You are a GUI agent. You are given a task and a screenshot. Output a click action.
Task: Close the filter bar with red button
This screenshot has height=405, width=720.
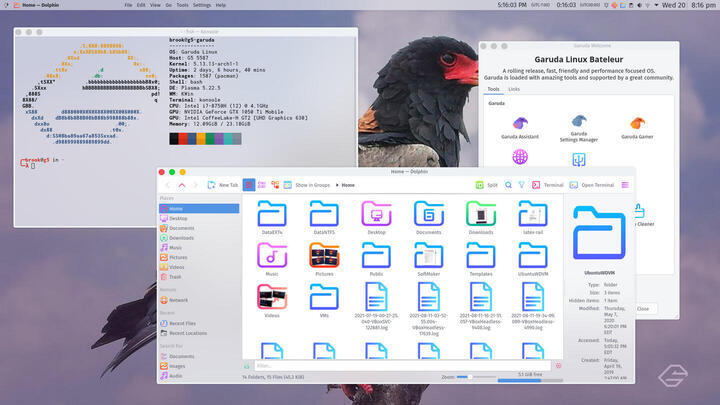(558, 366)
